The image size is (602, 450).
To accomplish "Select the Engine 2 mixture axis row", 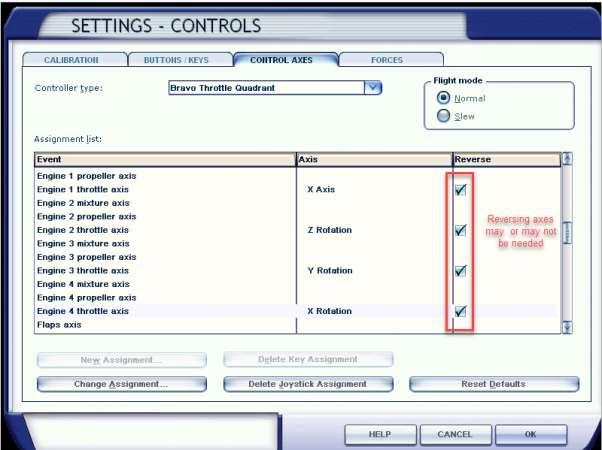I will tap(296, 203).
